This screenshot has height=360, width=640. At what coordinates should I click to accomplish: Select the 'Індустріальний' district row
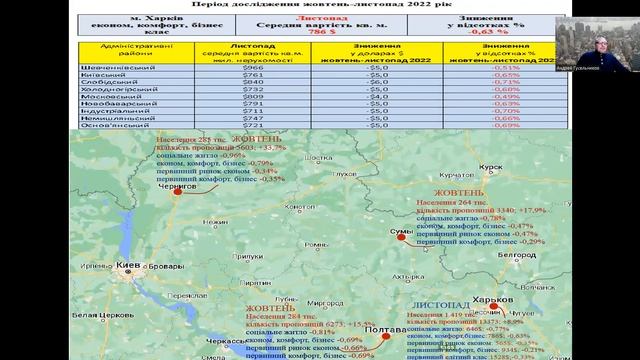(x=323, y=111)
